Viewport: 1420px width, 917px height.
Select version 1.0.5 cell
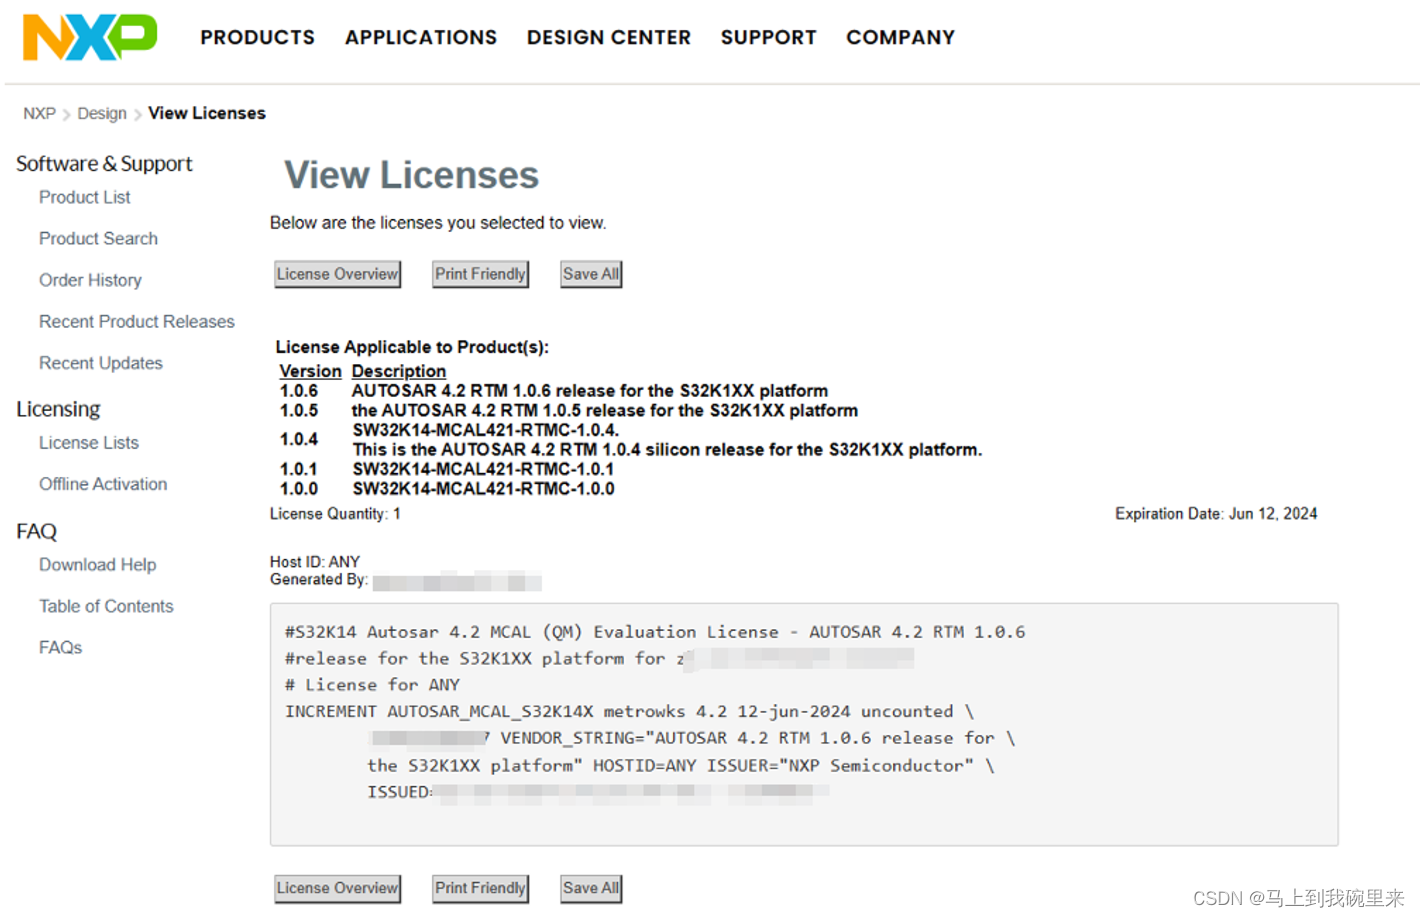(x=299, y=410)
